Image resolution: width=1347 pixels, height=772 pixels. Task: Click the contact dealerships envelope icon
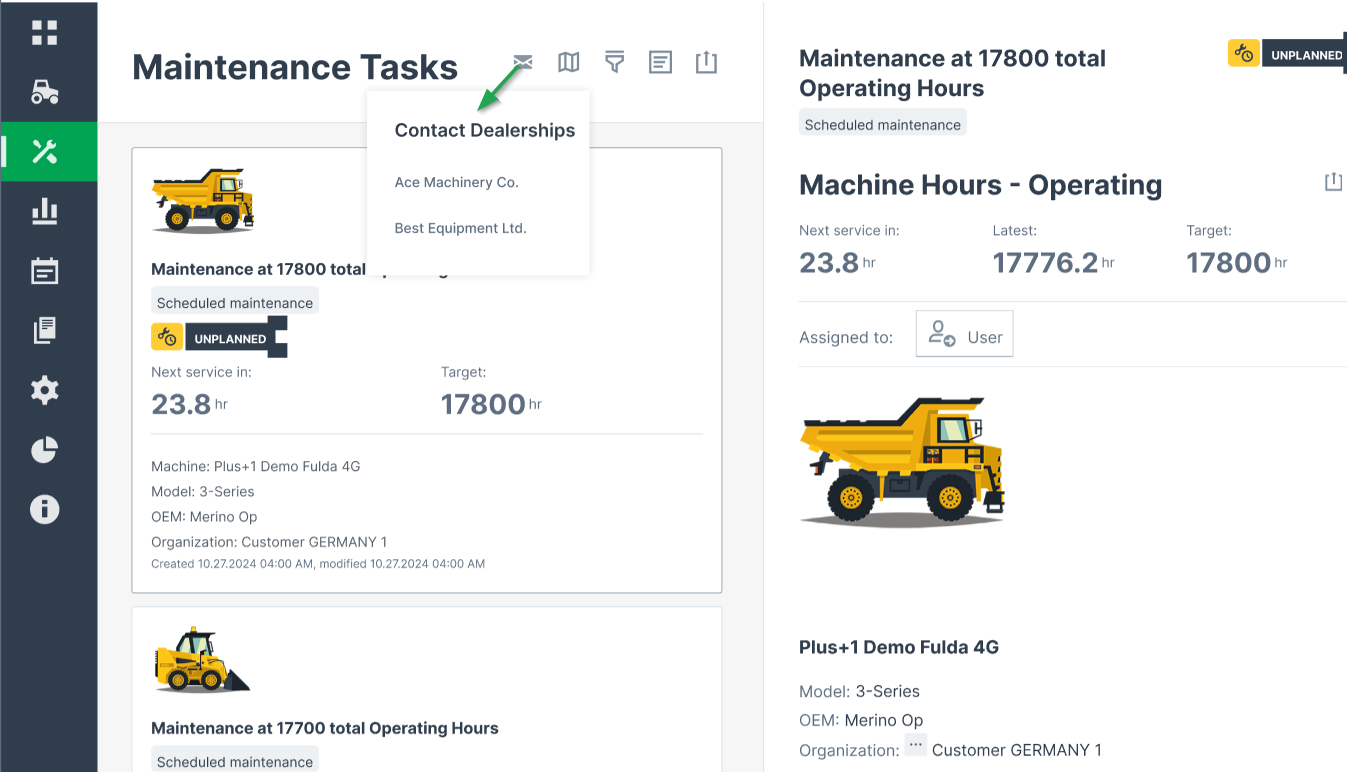click(x=522, y=63)
